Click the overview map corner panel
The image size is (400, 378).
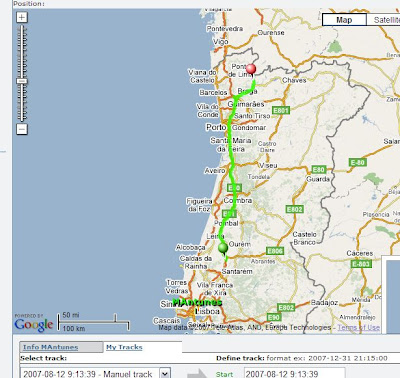391,295
